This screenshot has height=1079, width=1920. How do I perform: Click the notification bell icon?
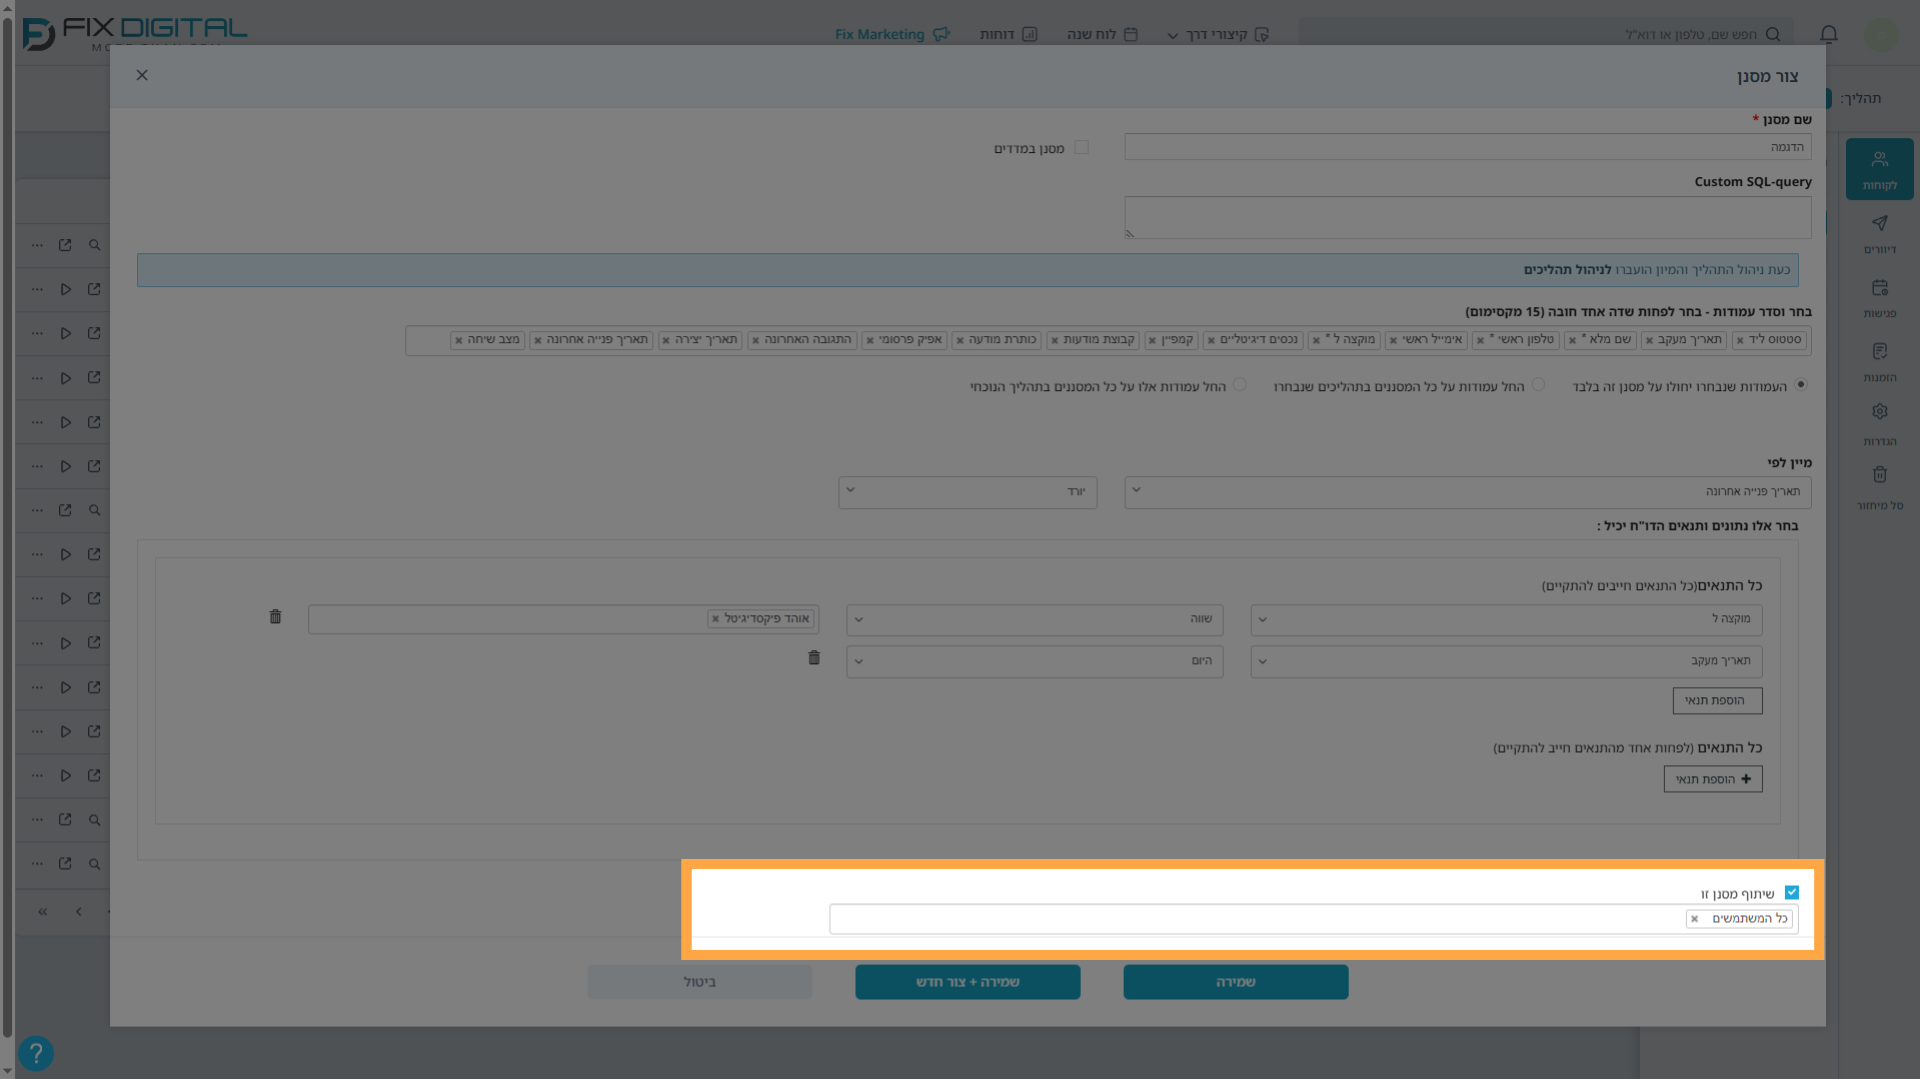pos(1828,34)
